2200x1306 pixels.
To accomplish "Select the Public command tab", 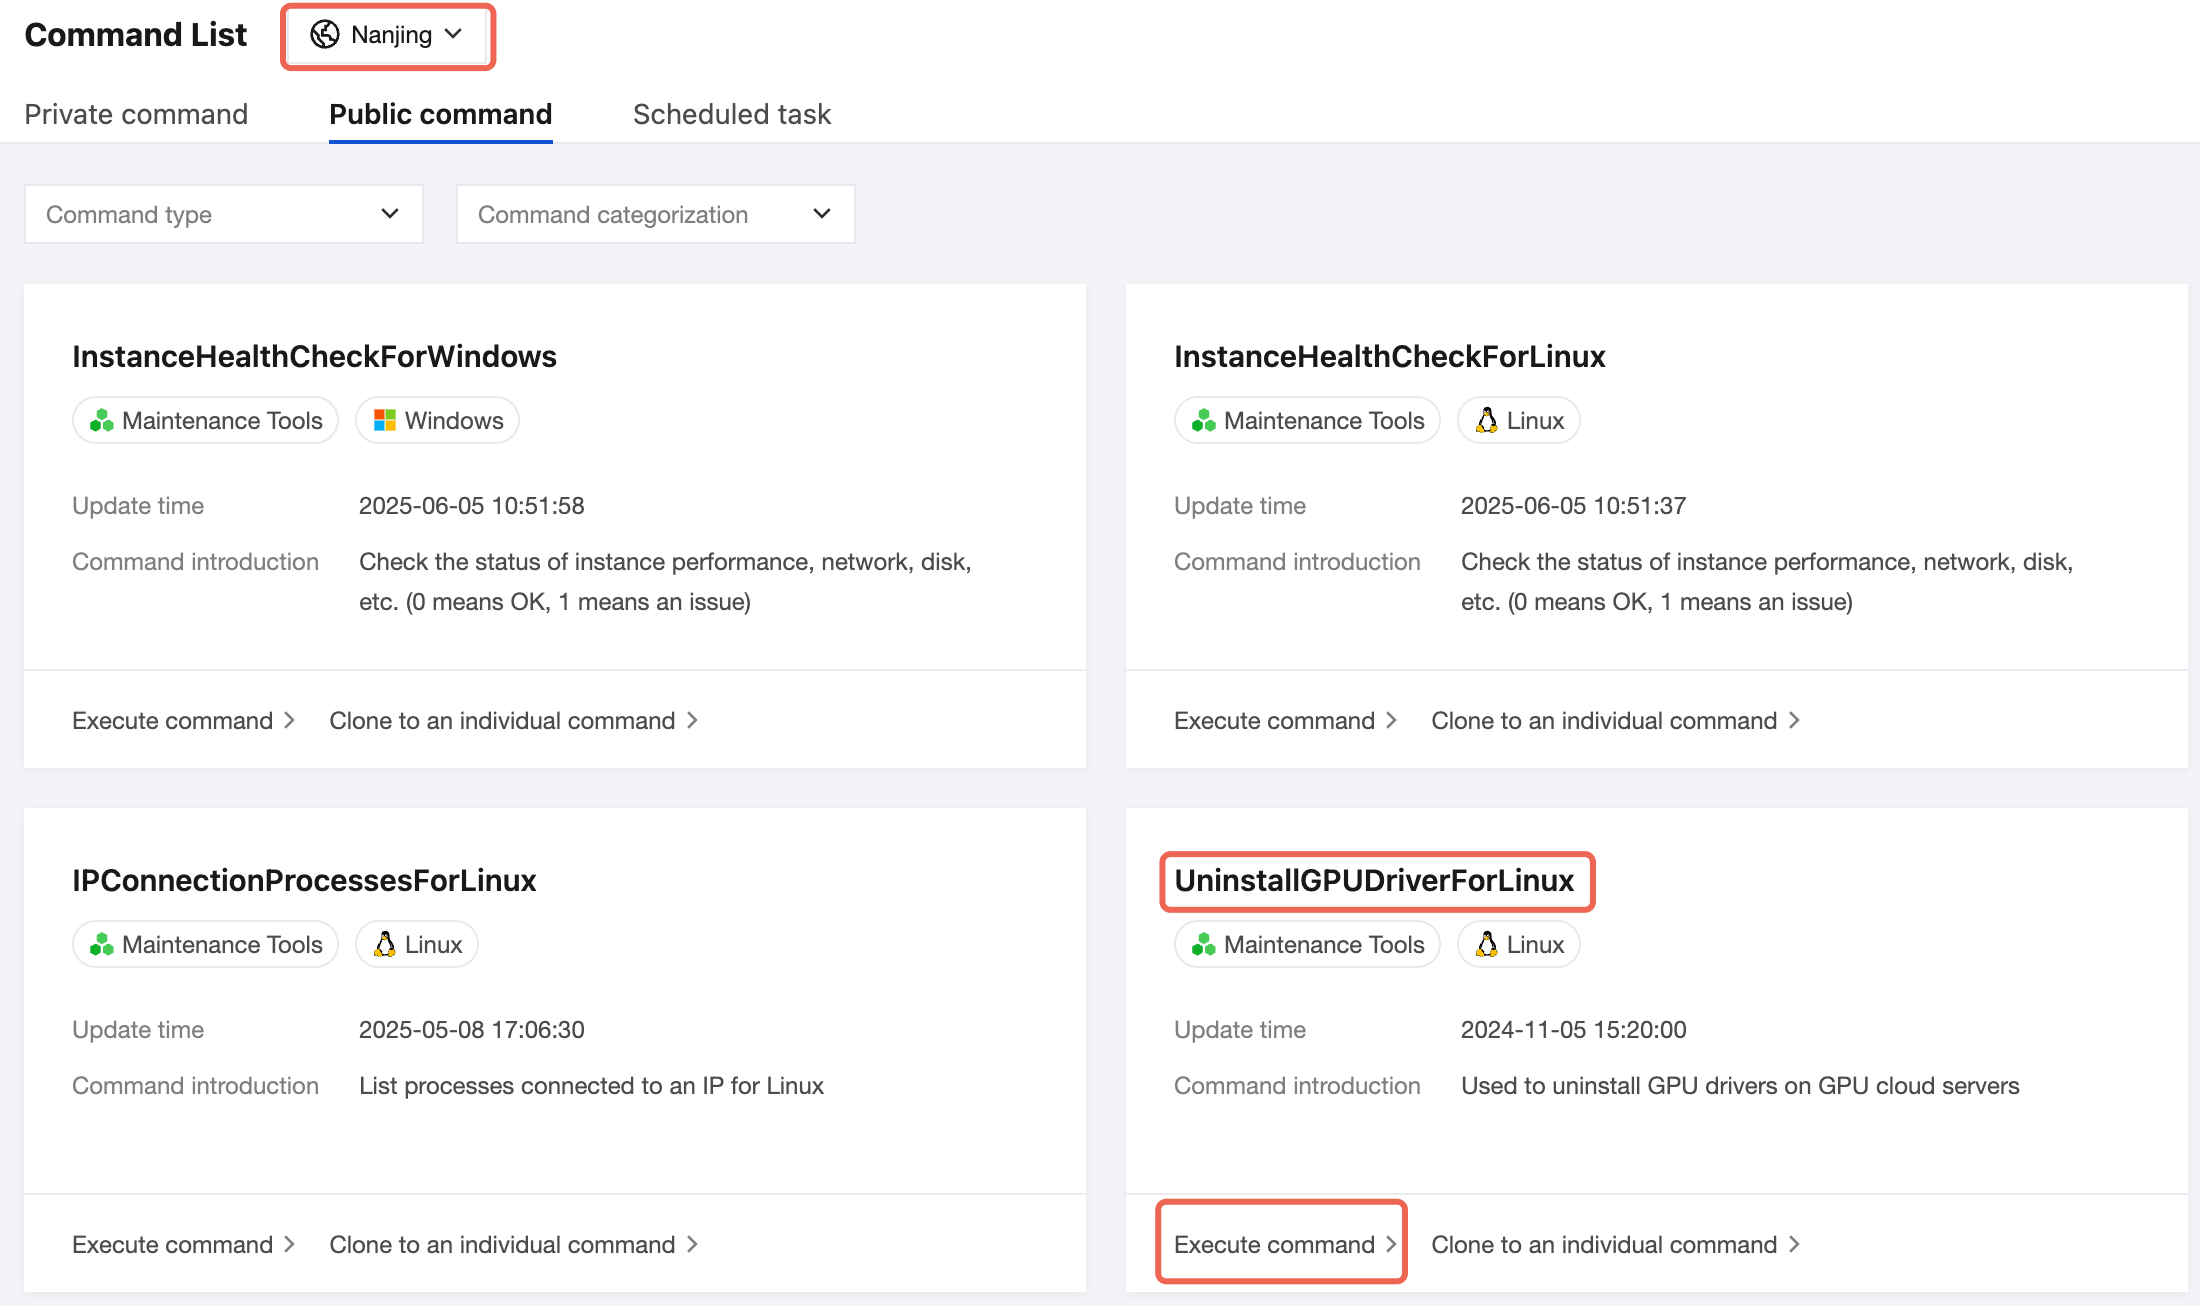I will pyautogui.click(x=440, y=114).
